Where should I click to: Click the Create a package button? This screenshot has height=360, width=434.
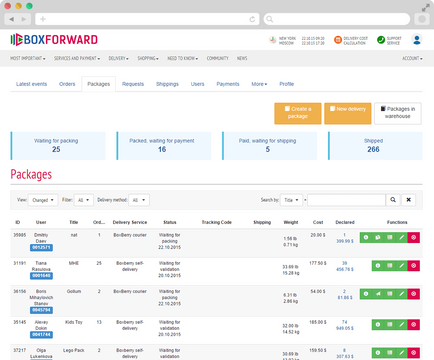[298, 113]
